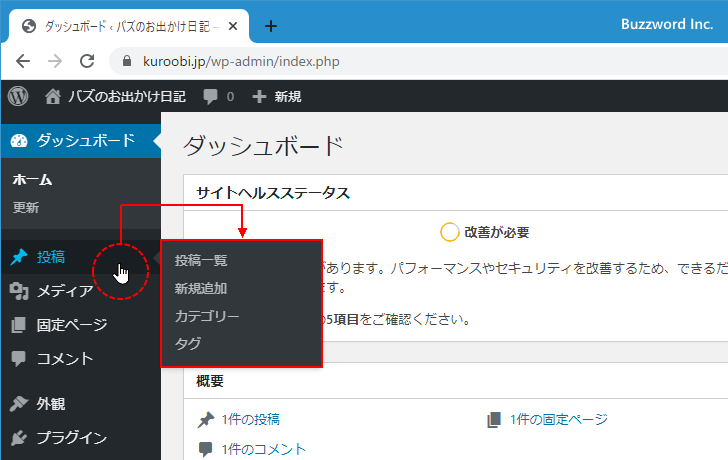The width and height of the screenshot is (728, 460).
Task: Click the plus icon next to 新規
Action: (259, 97)
